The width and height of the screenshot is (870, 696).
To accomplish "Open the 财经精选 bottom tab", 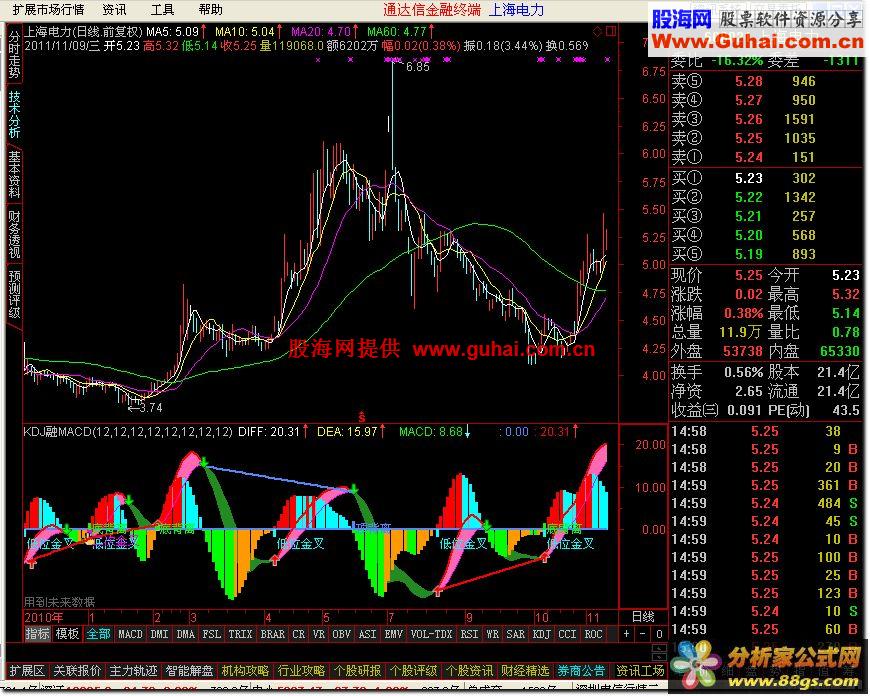I will coord(526,670).
